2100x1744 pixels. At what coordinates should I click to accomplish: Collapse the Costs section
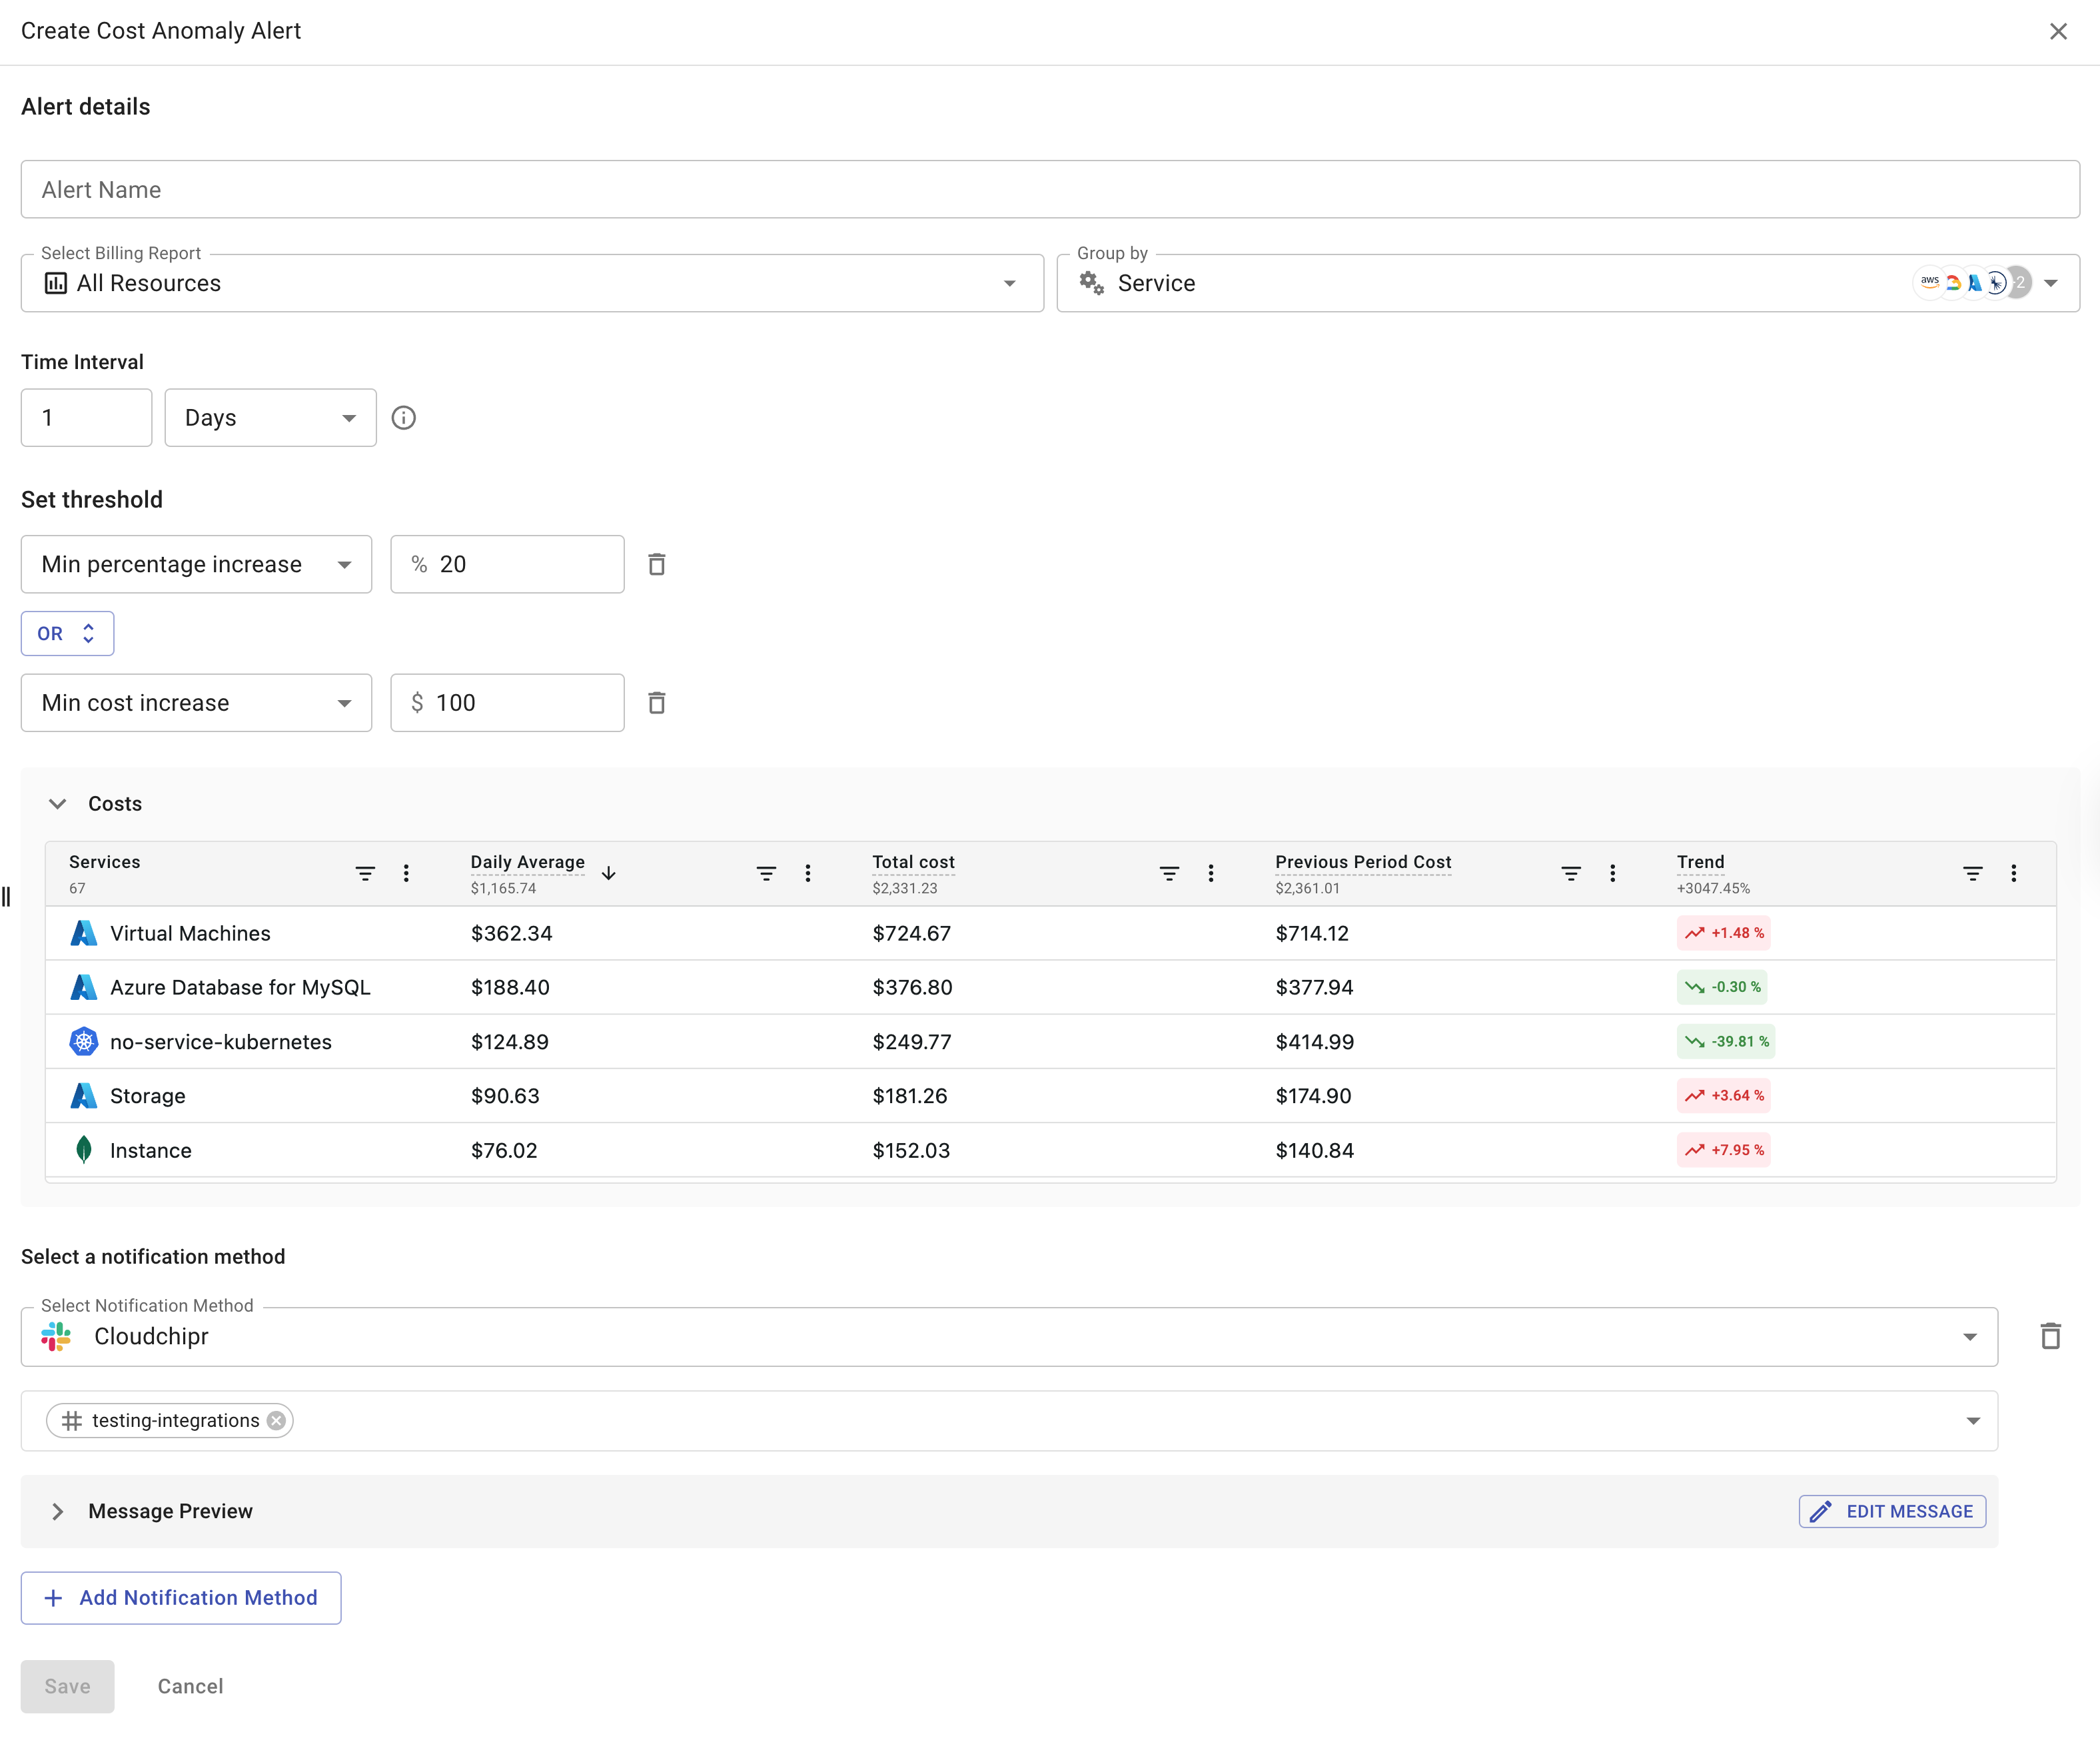pyautogui.click(x=58, y=803)
